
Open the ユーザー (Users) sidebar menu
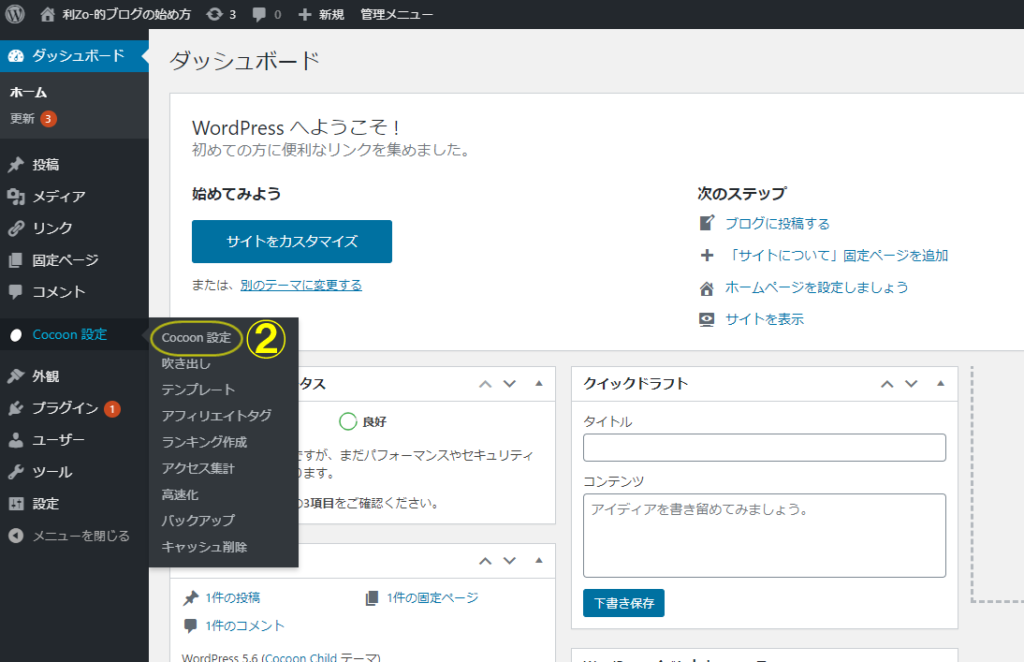click(58, 440)
